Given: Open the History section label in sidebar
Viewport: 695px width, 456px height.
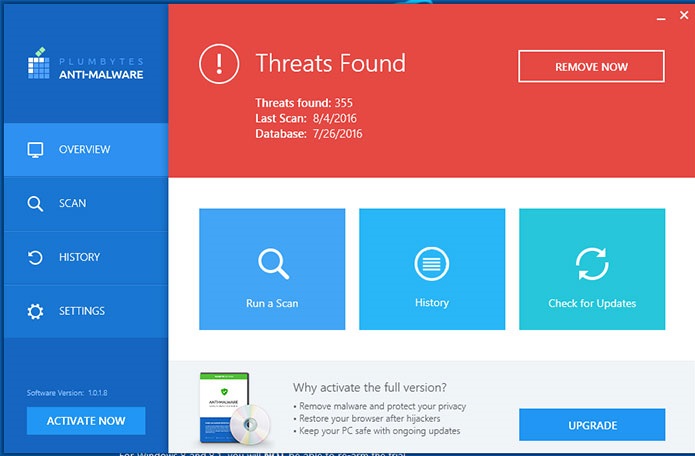Looking at the screenshot, I should click(80, 257).
